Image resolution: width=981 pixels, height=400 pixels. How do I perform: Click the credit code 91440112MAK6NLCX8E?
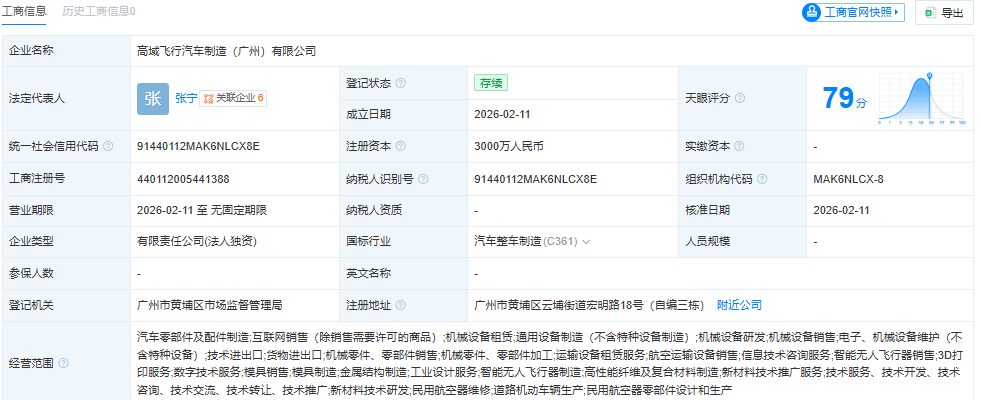click(198, 146)
